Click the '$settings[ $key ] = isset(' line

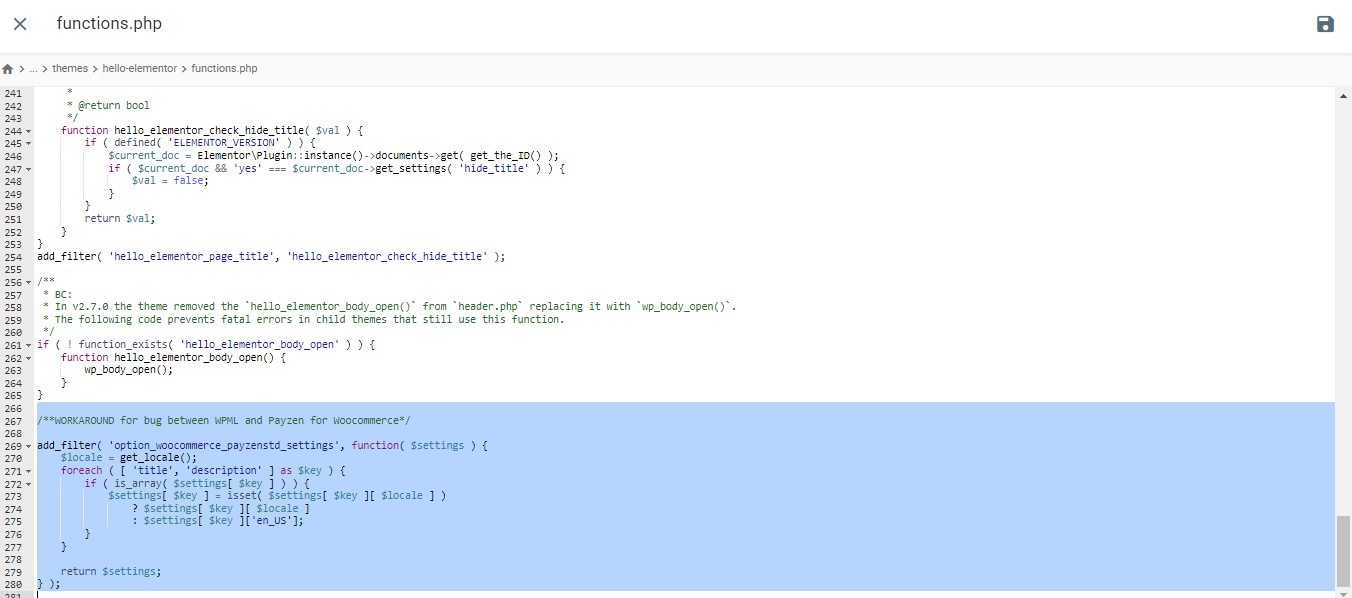point(277,495)
